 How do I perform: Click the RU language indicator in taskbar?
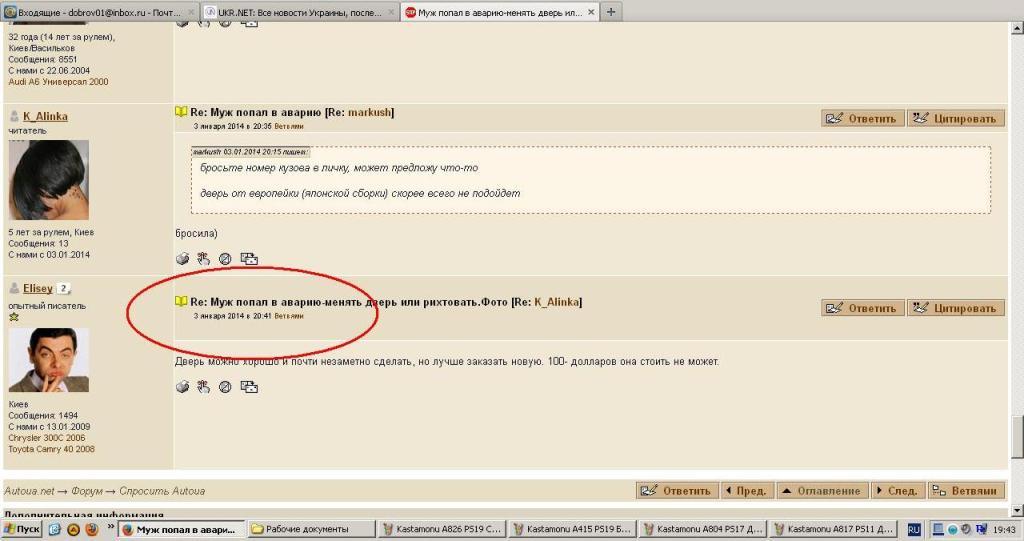pyautogui.click(x=914, y=529)
